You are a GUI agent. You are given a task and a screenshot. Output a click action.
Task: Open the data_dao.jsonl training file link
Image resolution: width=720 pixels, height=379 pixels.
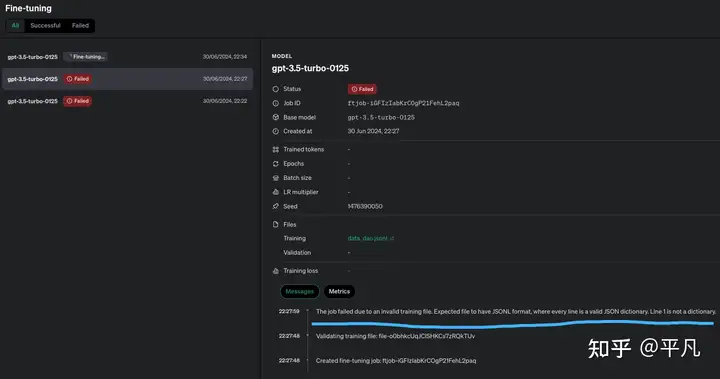click(367, 238)
